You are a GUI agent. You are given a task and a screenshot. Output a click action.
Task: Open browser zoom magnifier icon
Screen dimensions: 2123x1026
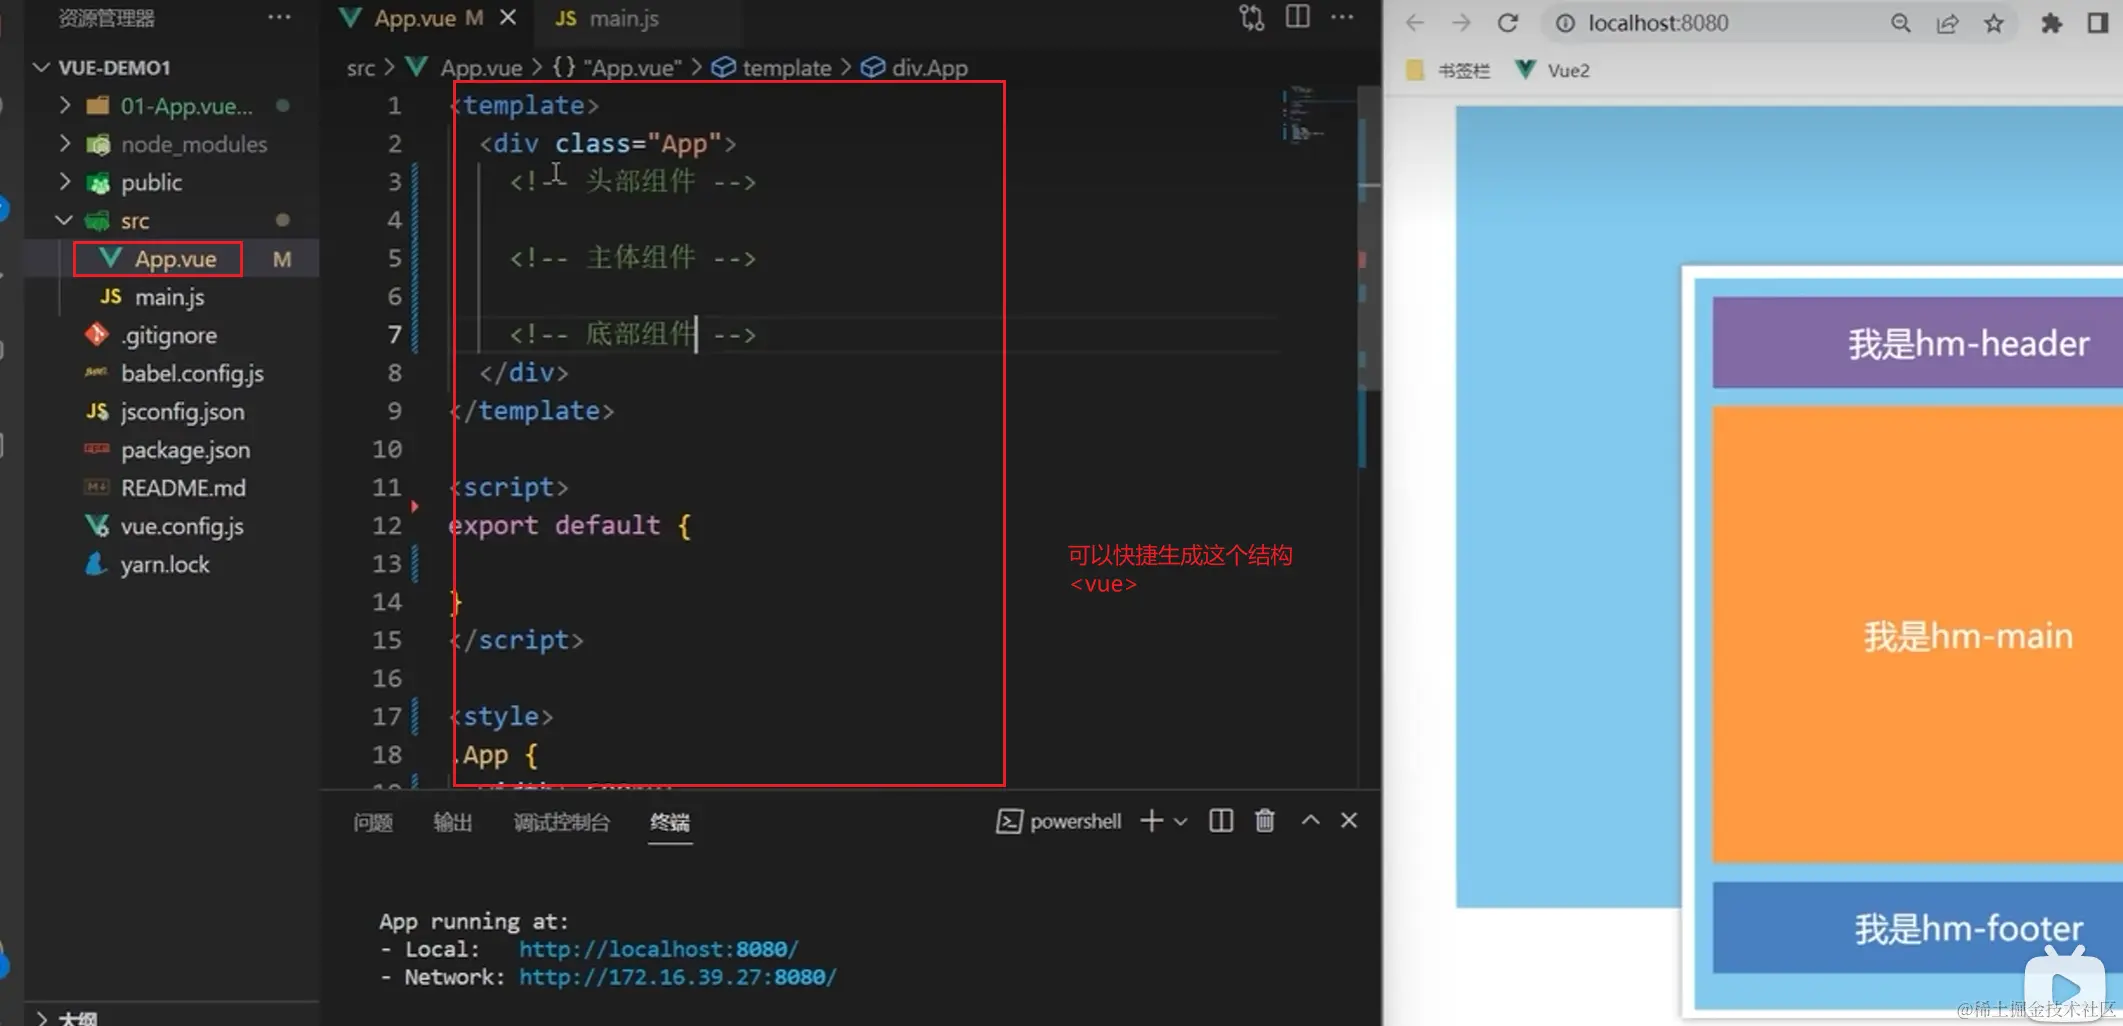point(1900,23)
